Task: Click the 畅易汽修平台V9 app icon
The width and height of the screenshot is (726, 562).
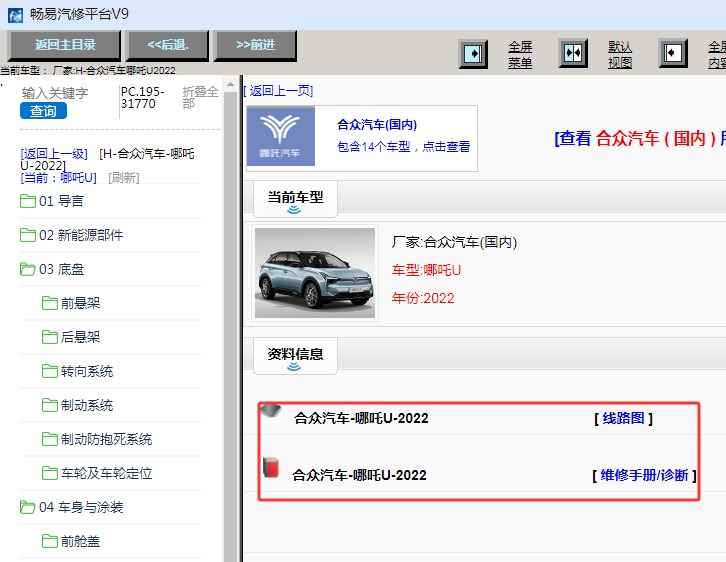Action: (15, 15)
